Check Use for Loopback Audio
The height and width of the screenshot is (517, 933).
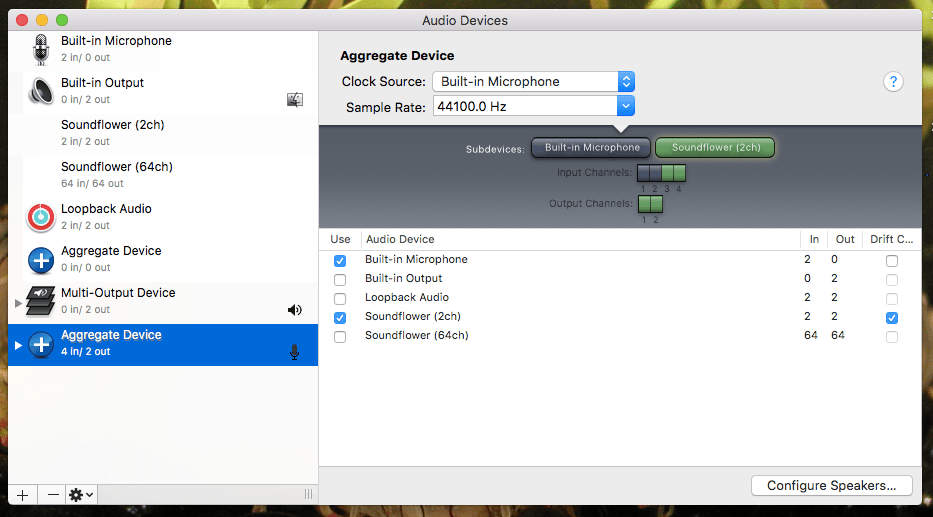[340, 299]
